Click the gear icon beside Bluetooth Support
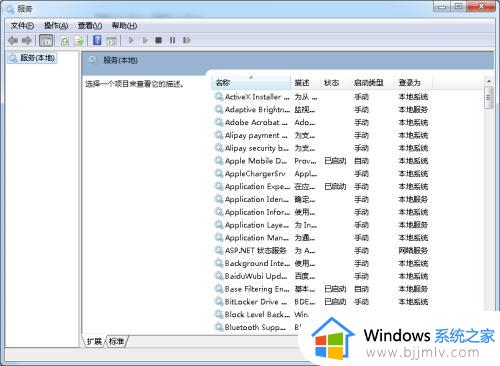The height and width of the screenshot is (366, 500). (219, 327)
